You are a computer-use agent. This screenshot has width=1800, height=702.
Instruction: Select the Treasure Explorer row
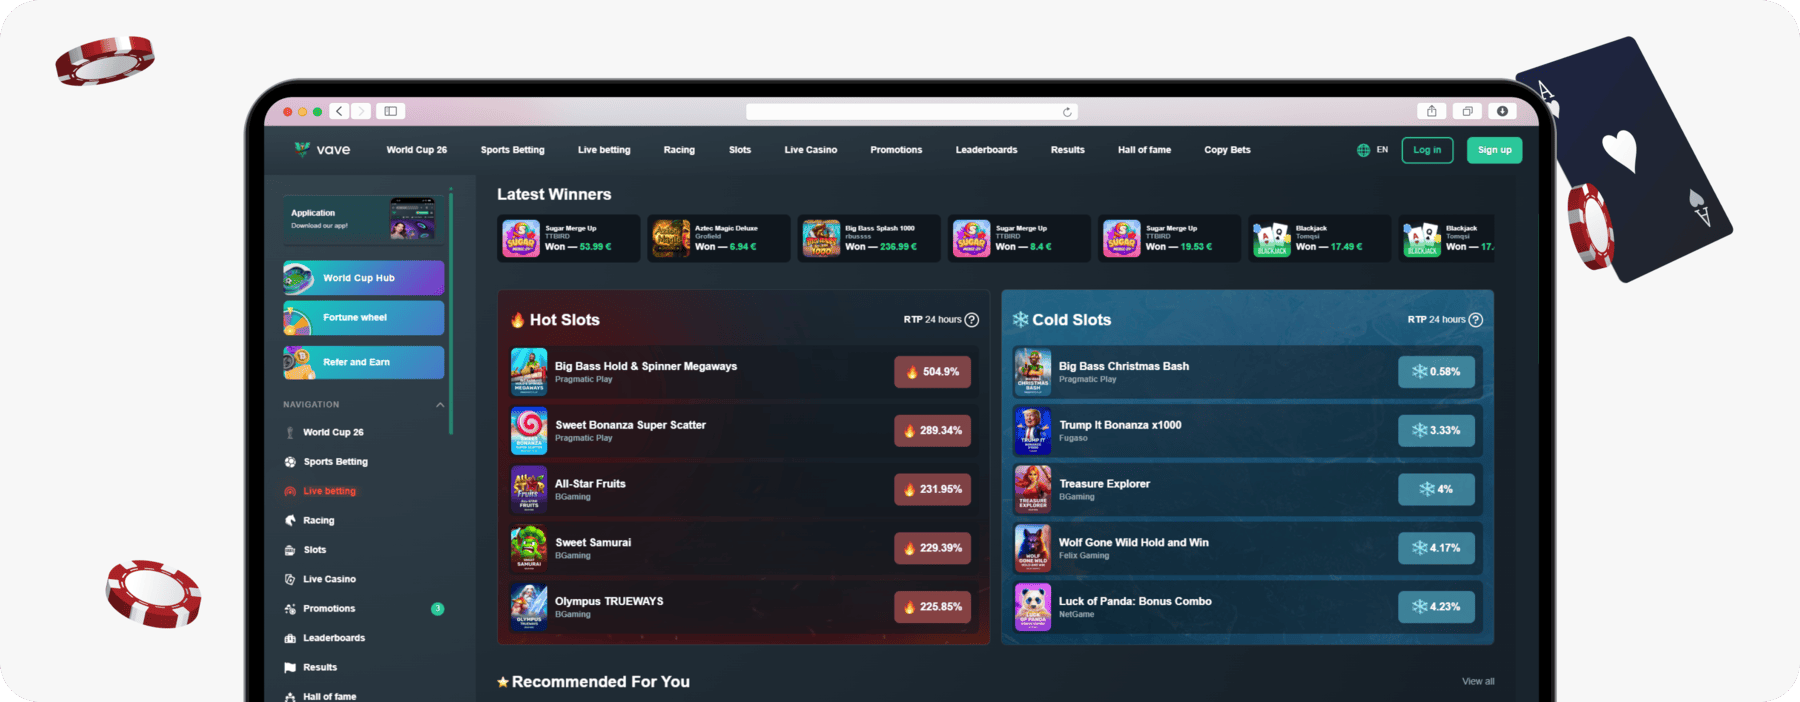coord(1247,490)
